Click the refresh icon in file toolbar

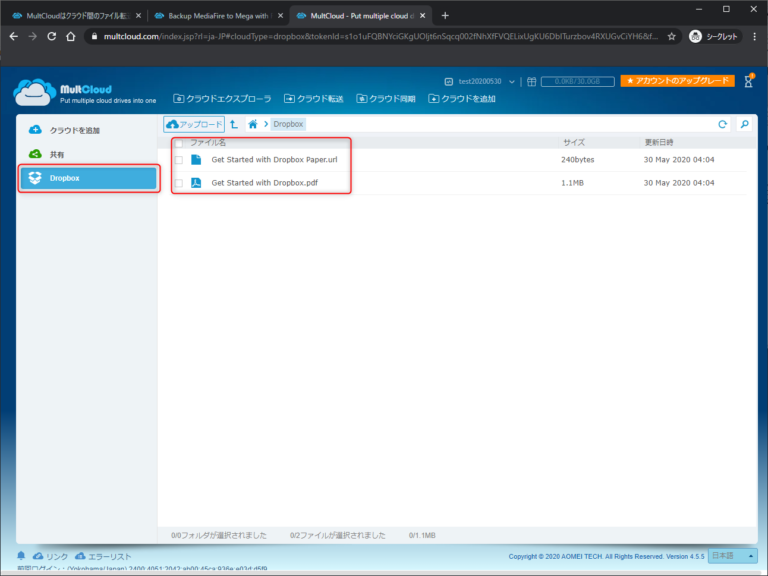722,125
